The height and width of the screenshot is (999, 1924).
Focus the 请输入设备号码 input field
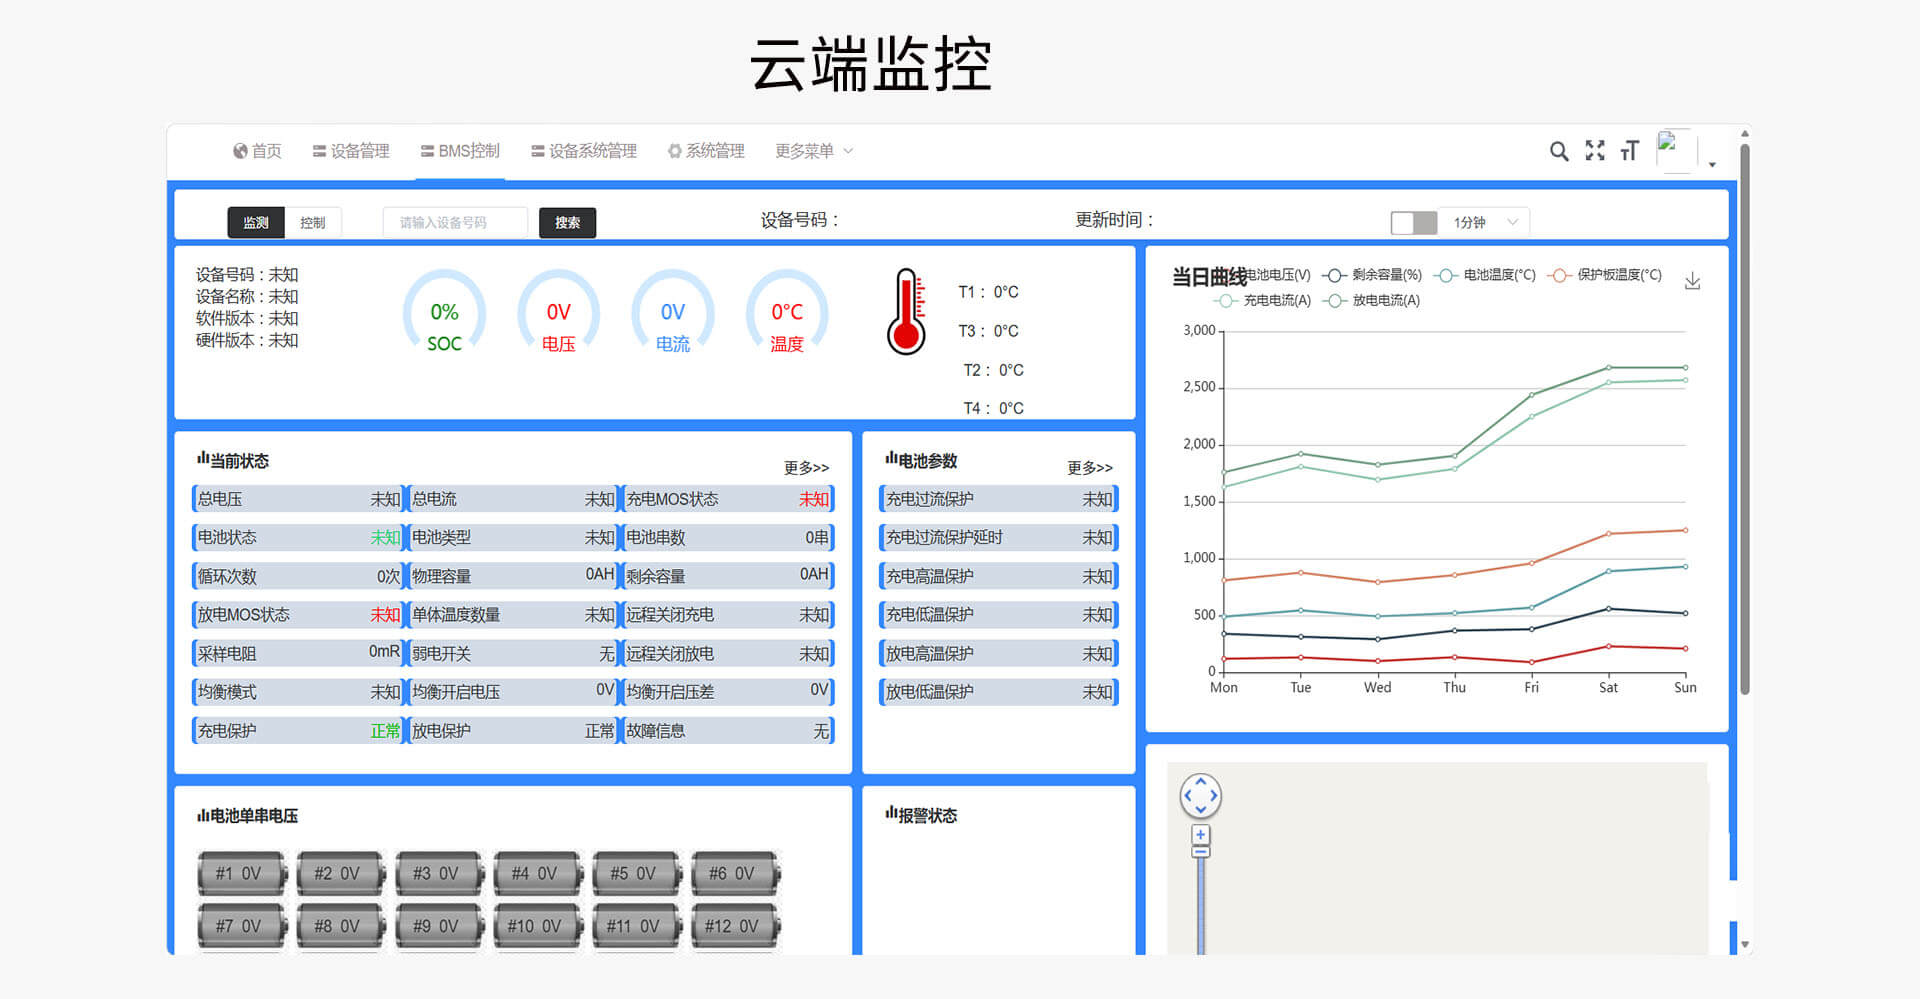(x=457, y=223)
